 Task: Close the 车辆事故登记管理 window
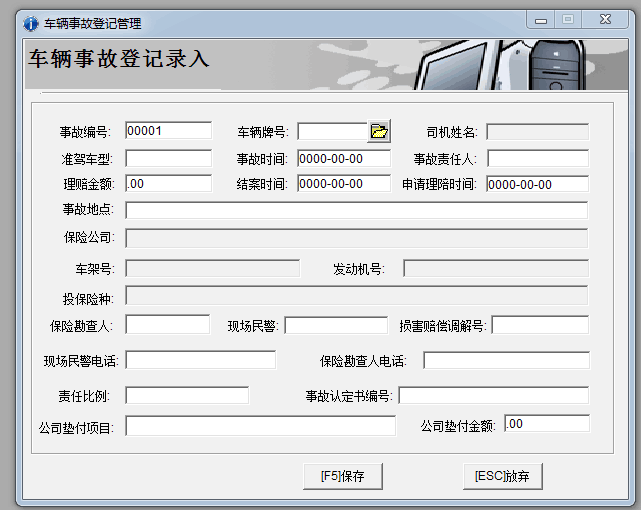tap(605, 20)
